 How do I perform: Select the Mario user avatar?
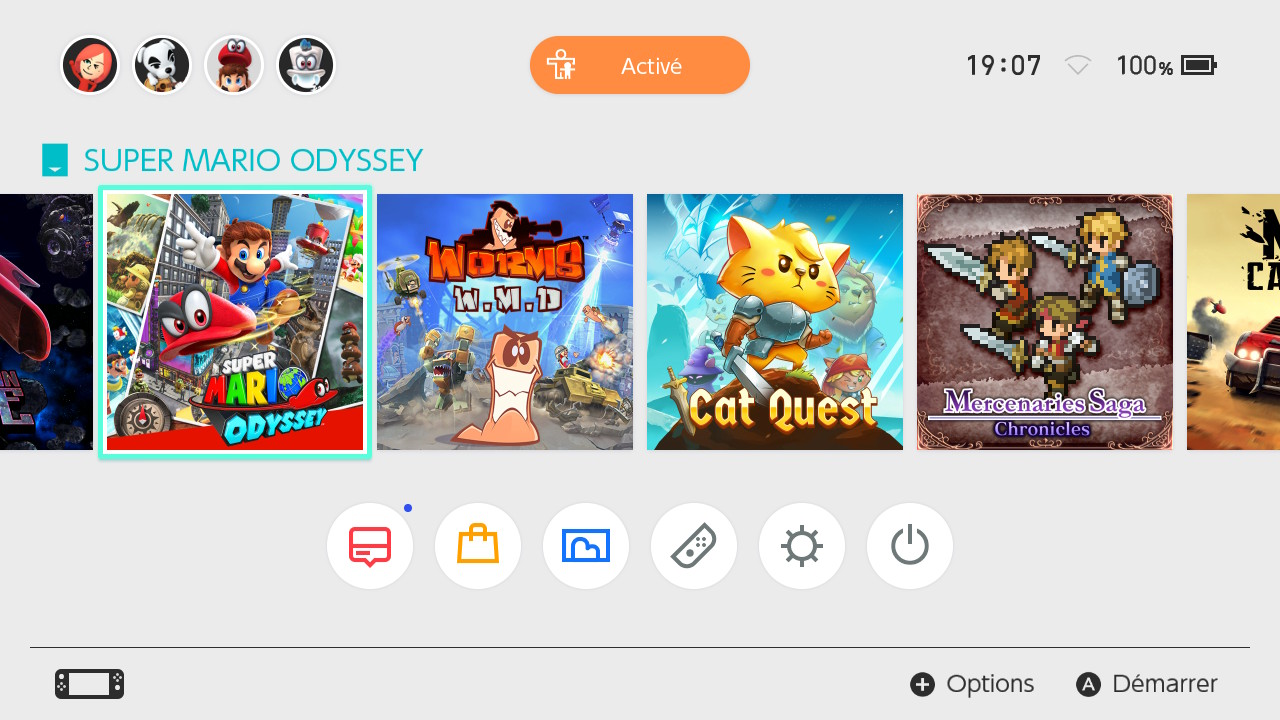pyautogui.click(x=234, y=65)
